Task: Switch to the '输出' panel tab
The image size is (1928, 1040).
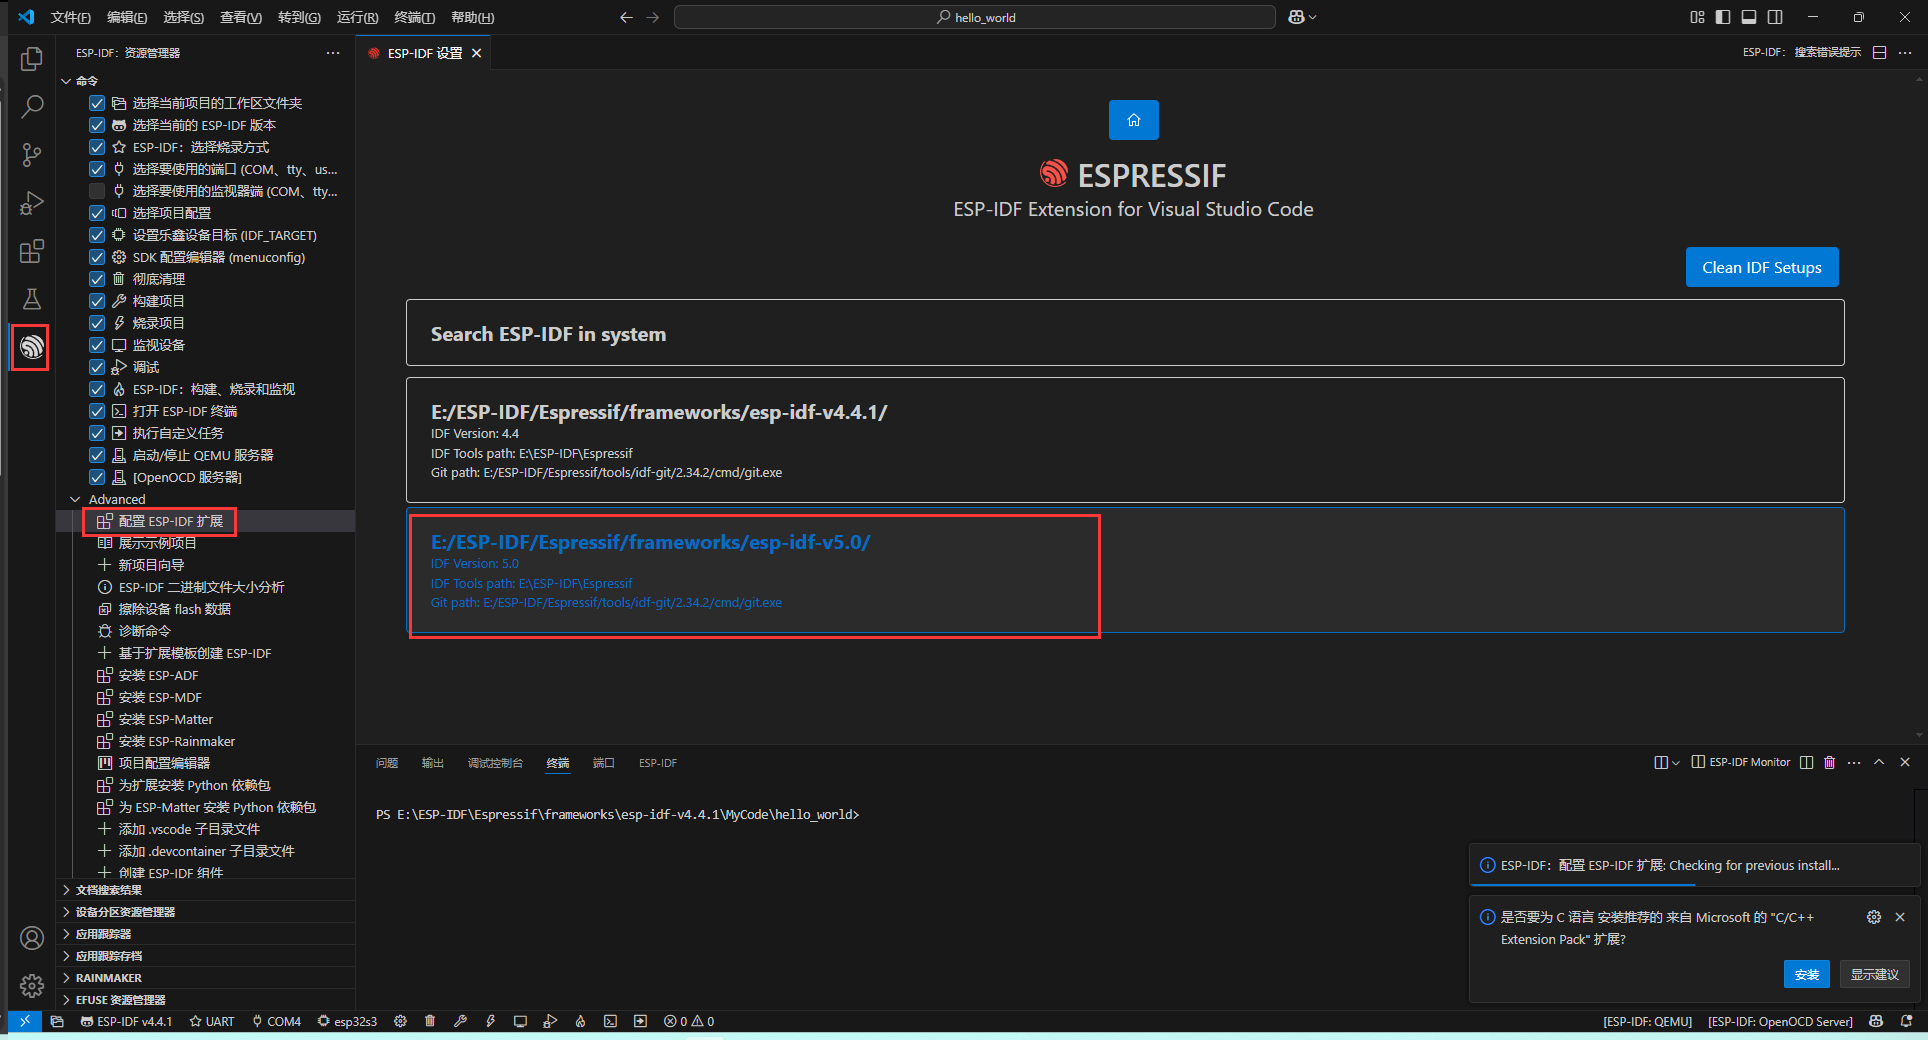Action: pos(432,763)
